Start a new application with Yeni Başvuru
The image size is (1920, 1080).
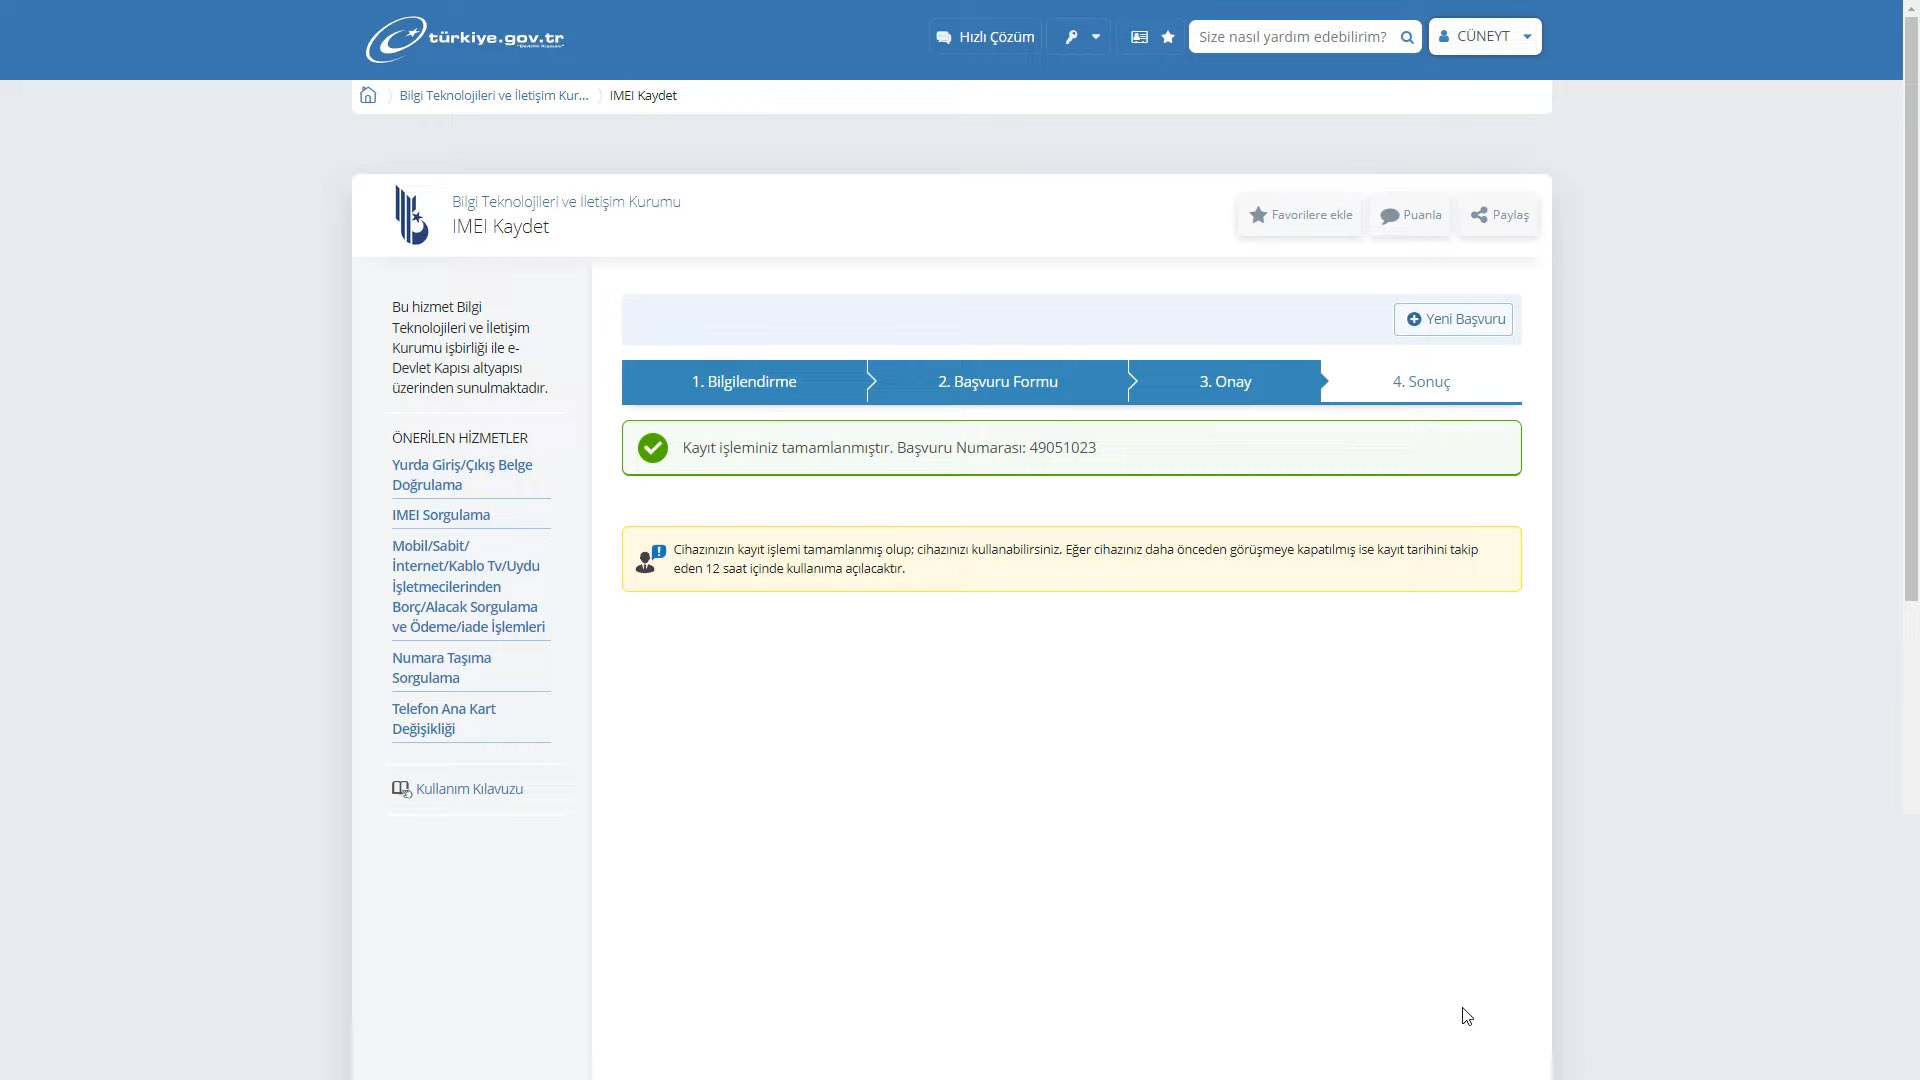[1454, 319]
